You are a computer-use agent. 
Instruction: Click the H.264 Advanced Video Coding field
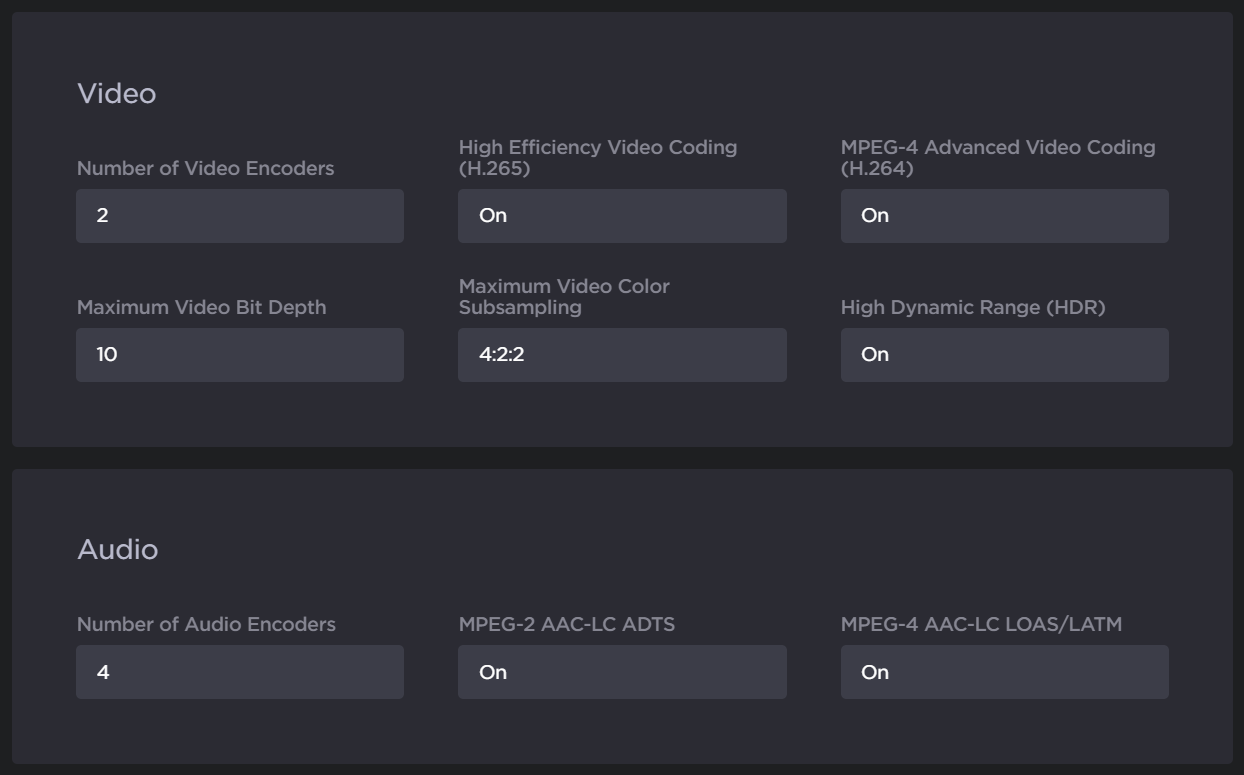click(x=1004, y=216)
